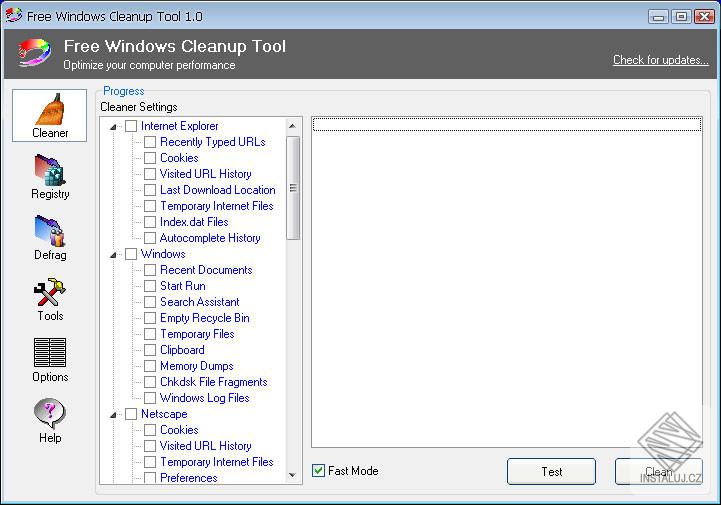Check the Netscape Preferences checkbox

[150, 478]
